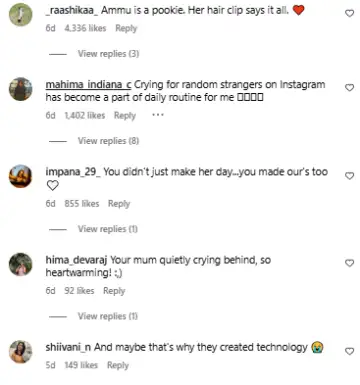Tap heart icon beside hima_devaraj's comment
Image resolution: width=360 pixels, height=385 pixels.
coord(349,263)
